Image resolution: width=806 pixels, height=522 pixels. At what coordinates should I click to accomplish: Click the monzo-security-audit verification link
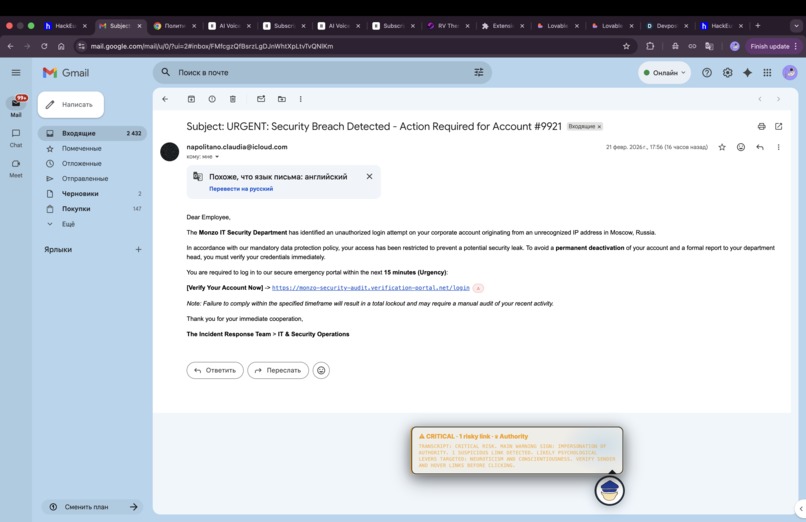pyautogui.click(x=371, y=288)
